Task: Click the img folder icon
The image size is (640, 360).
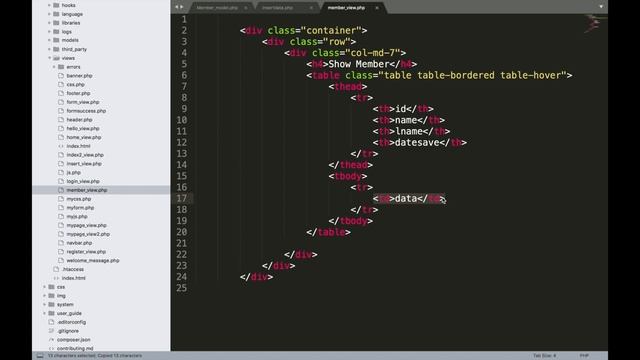Action: coord(51,296)
